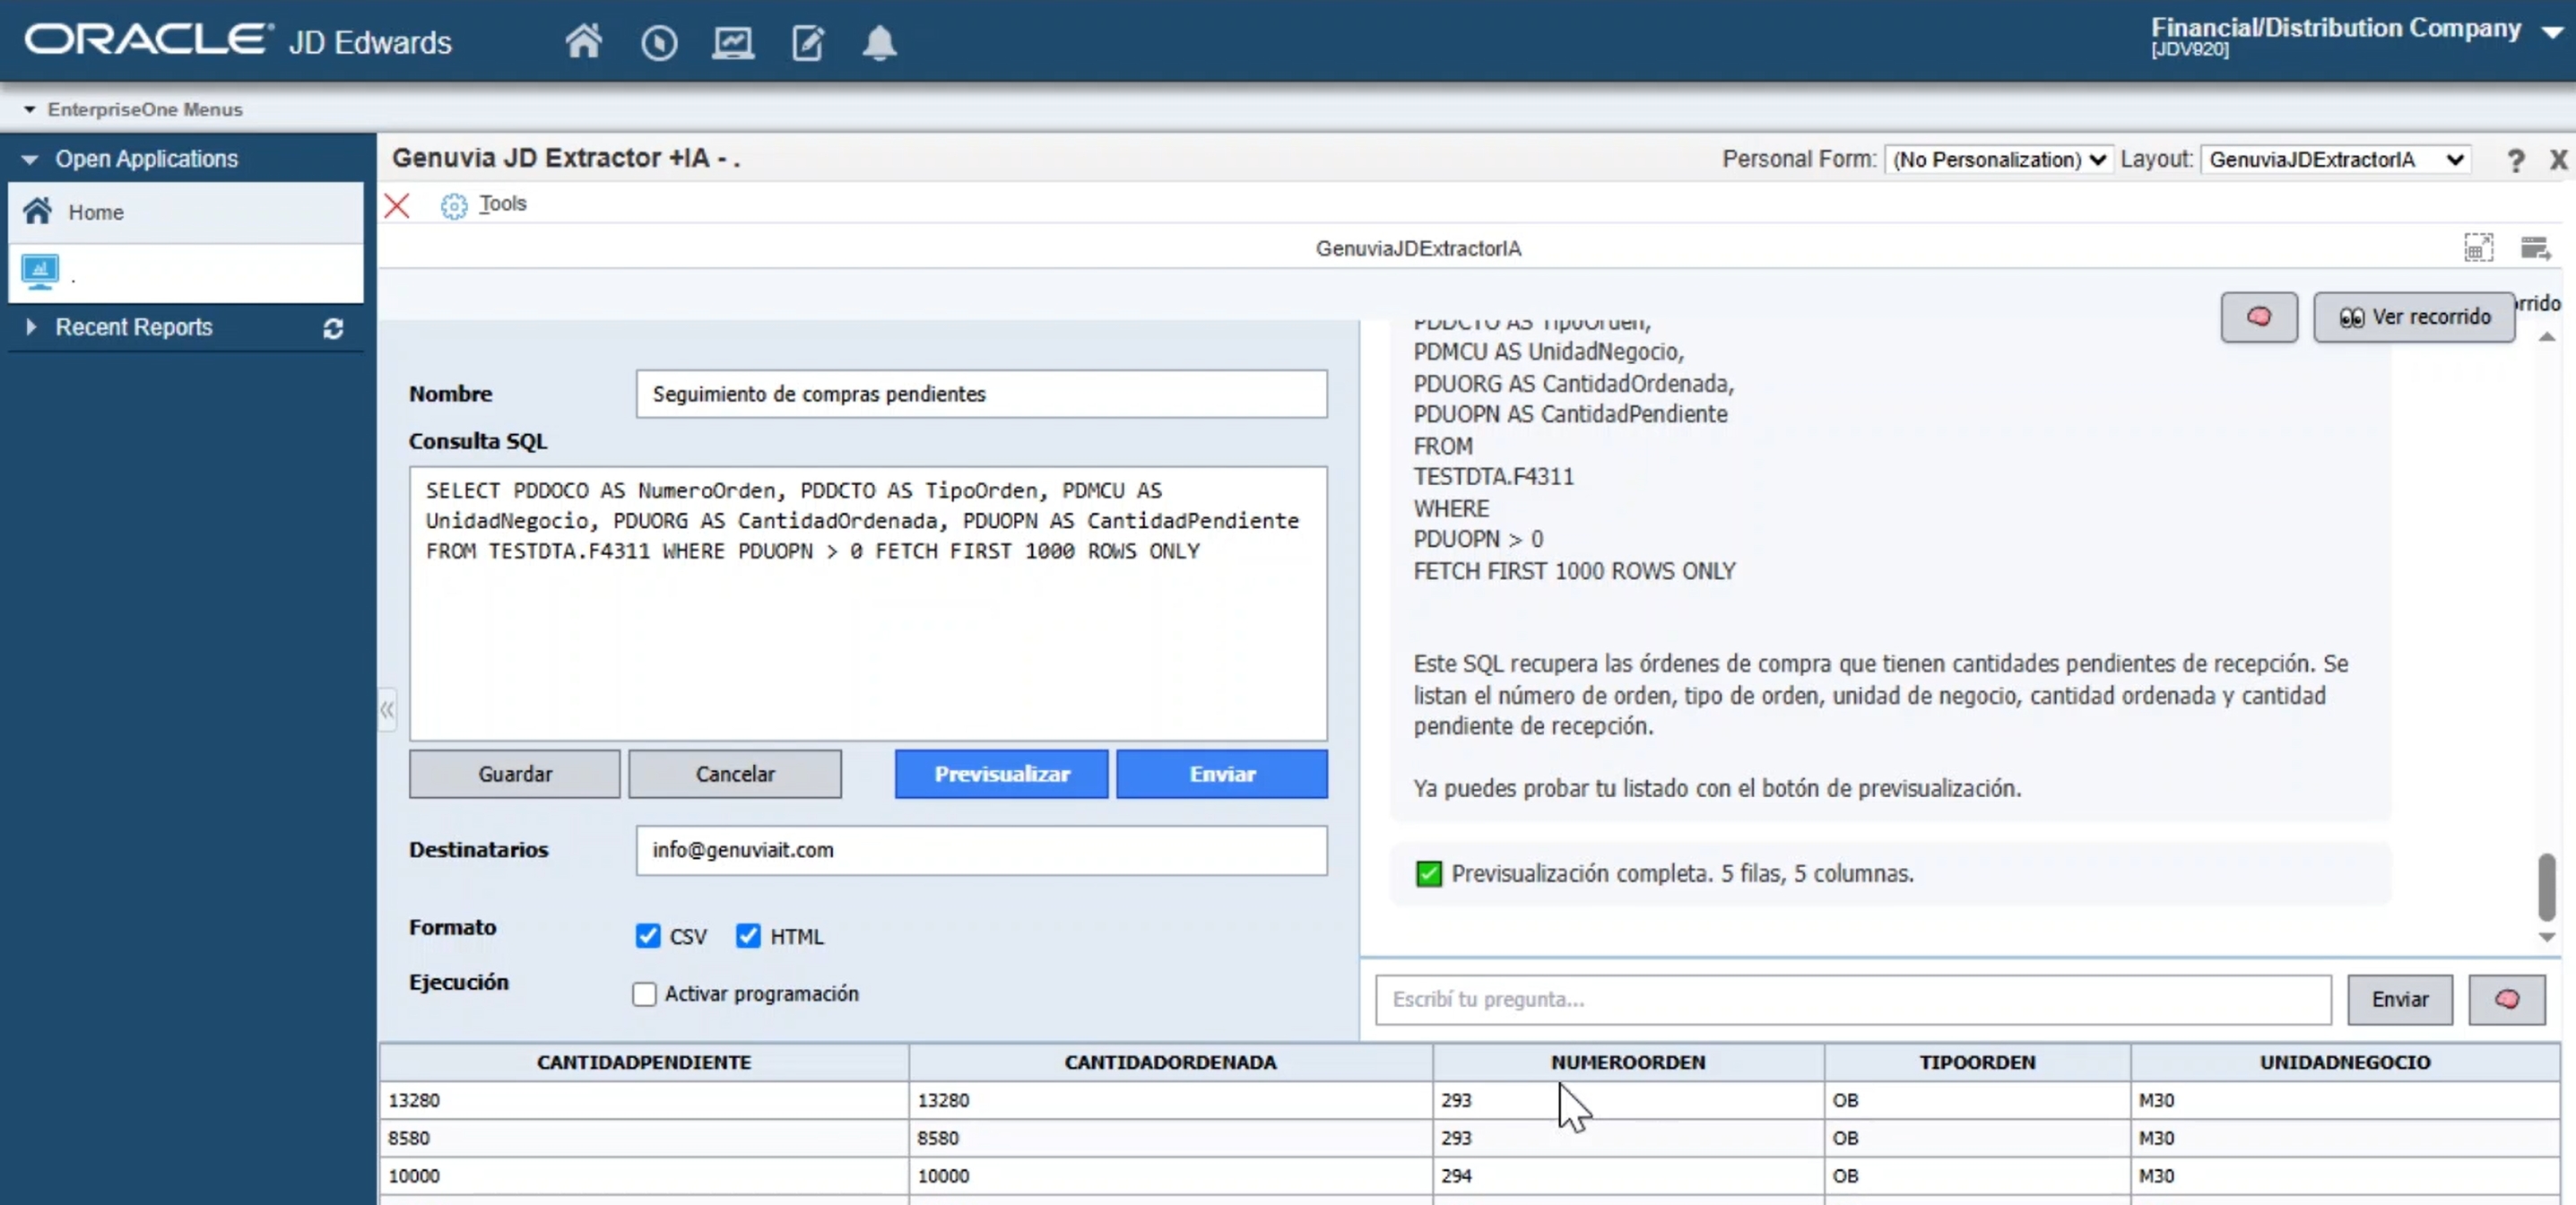2576x1205 pixels.
Task: Click the UNIDADNEGOCIO column header
Action: [2345, 1062]
